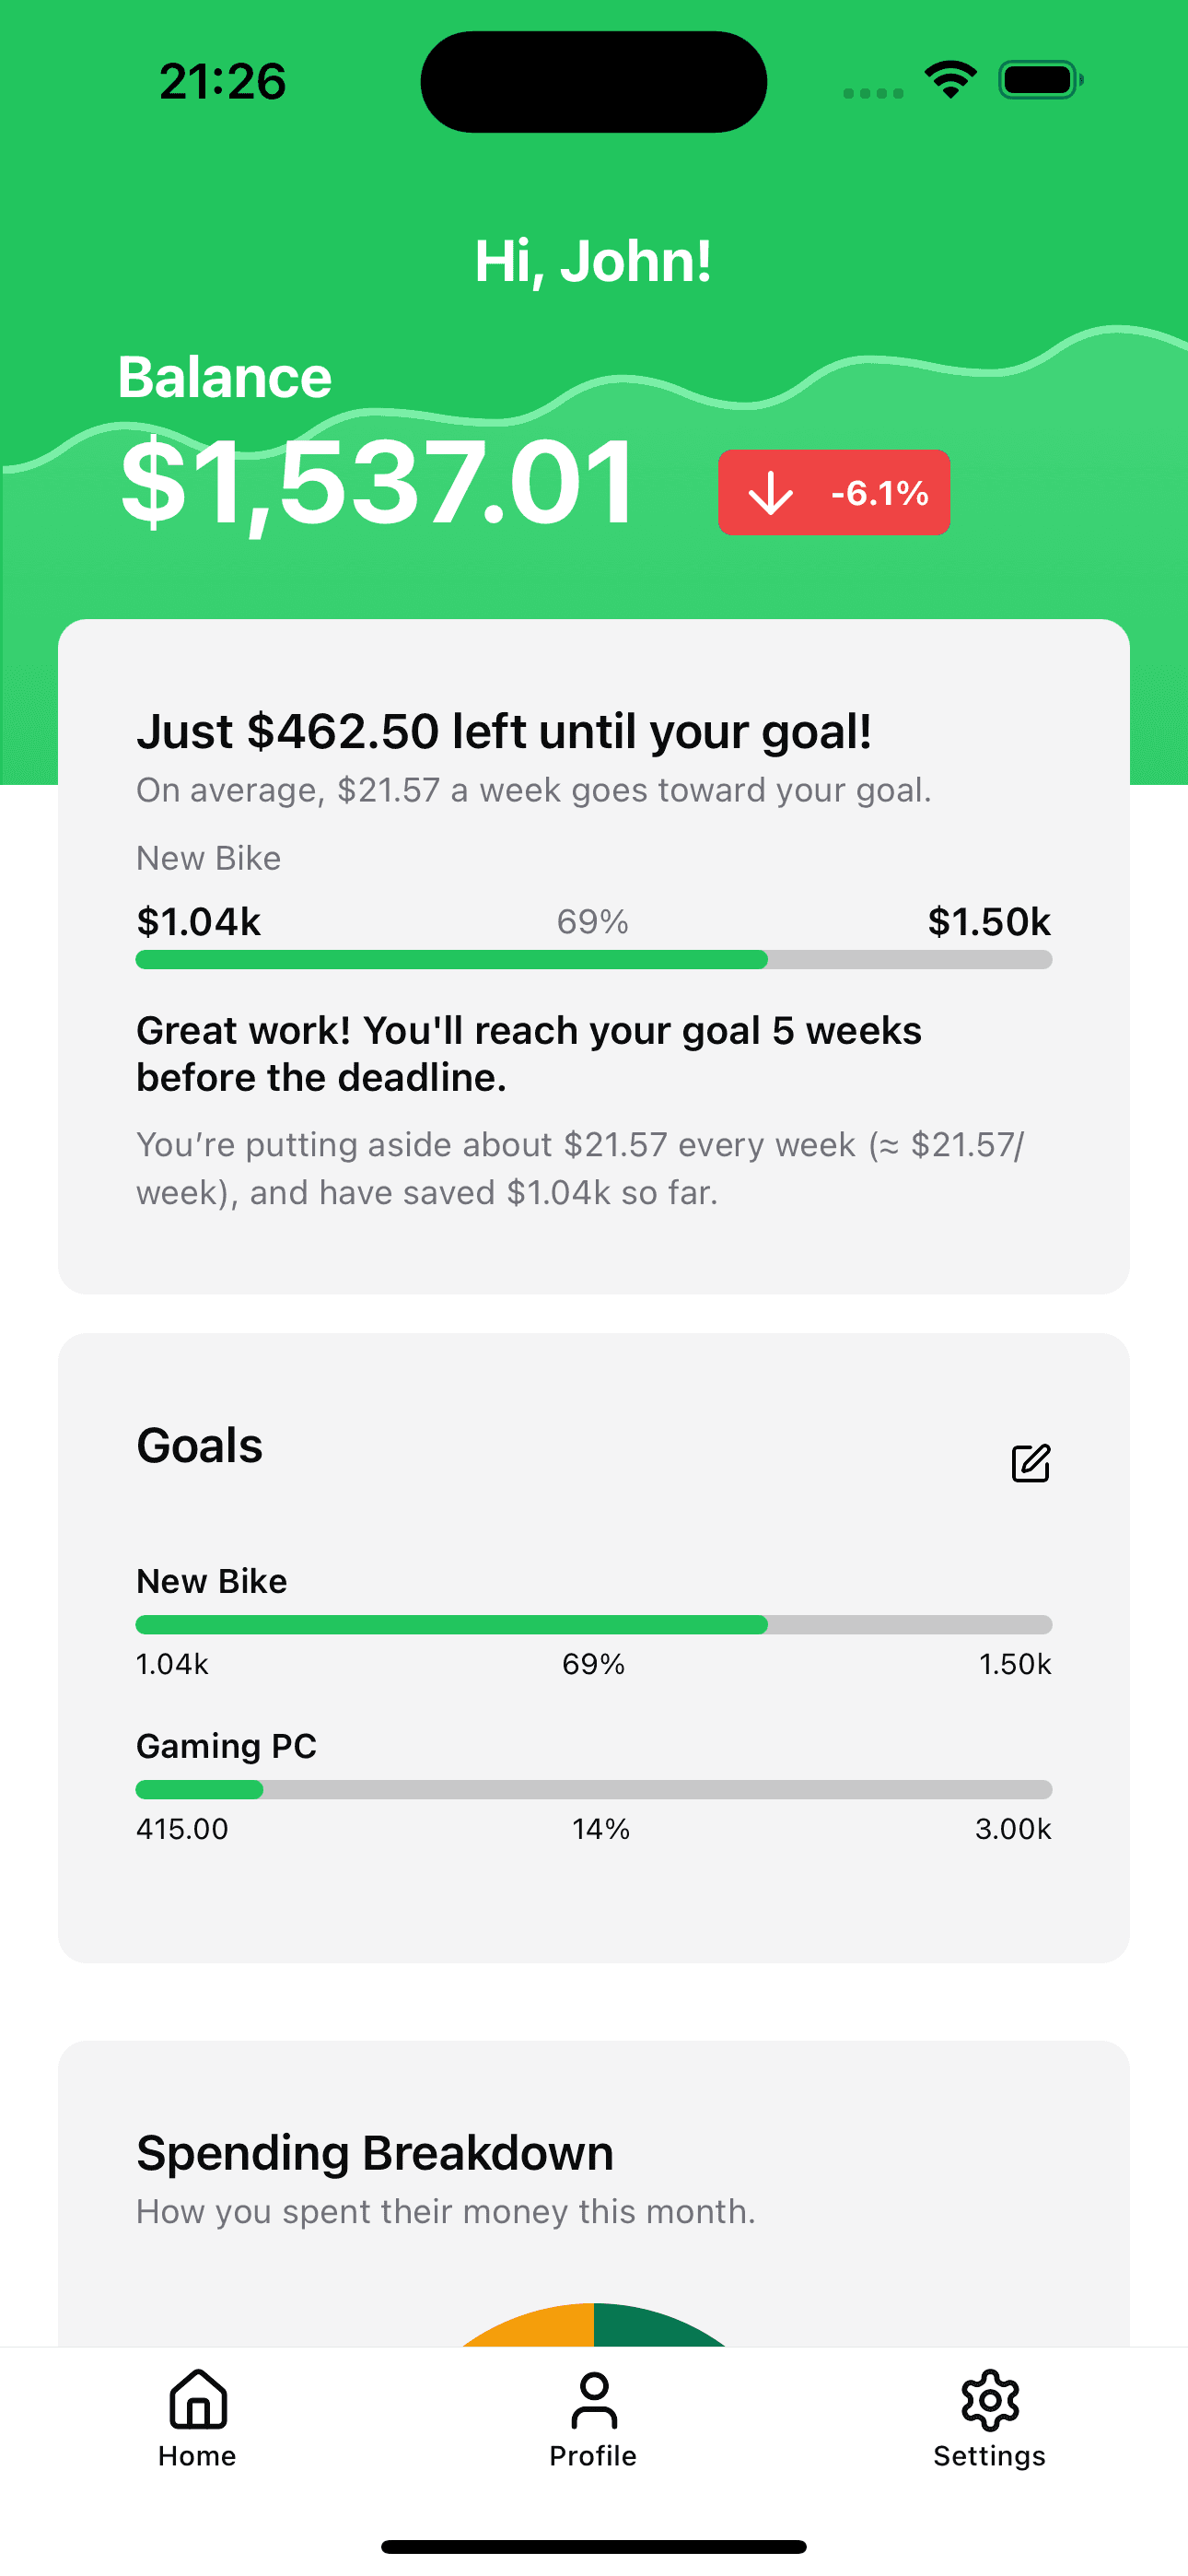Tap the $1,537.01 balance amount

[x=378, y=484]
